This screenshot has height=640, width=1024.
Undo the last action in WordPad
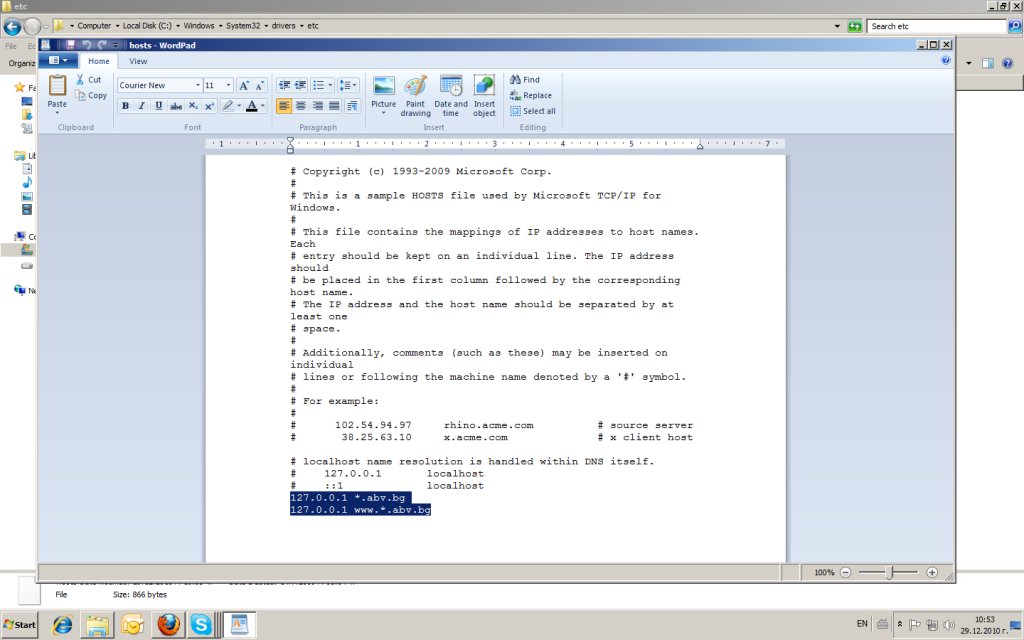(87, 45)
